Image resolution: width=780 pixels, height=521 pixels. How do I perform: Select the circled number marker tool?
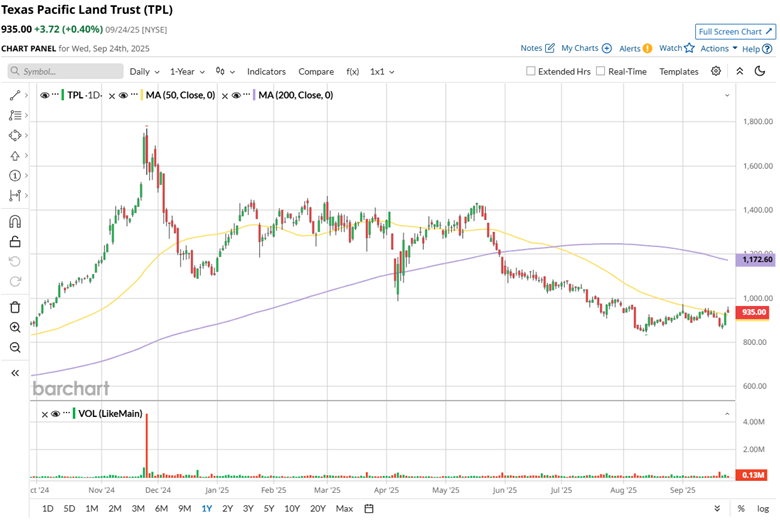coord(14,175)
